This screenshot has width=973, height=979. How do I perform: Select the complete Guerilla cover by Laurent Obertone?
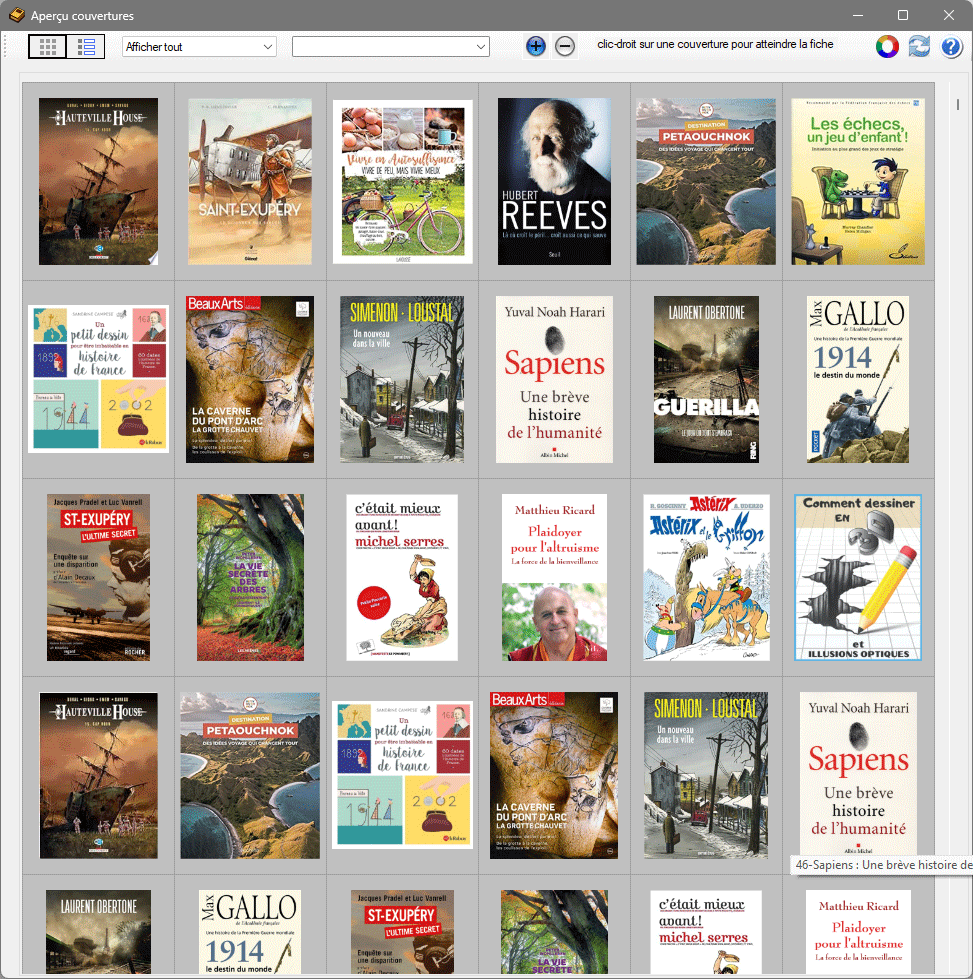coord(706,379)
